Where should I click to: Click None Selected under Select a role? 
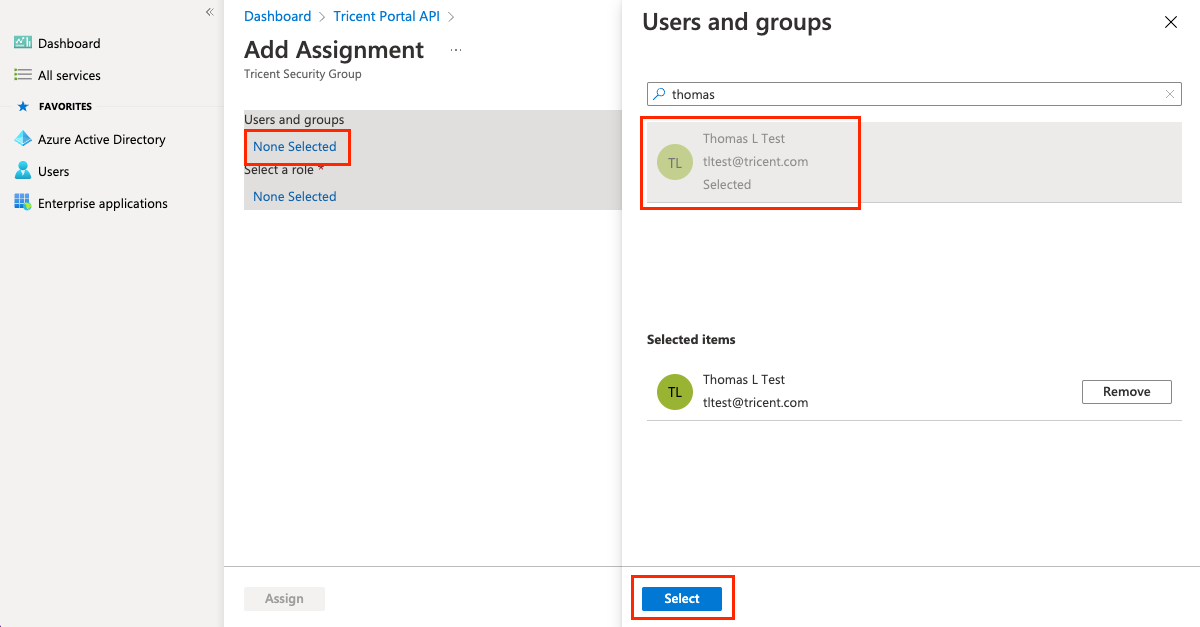295,196
